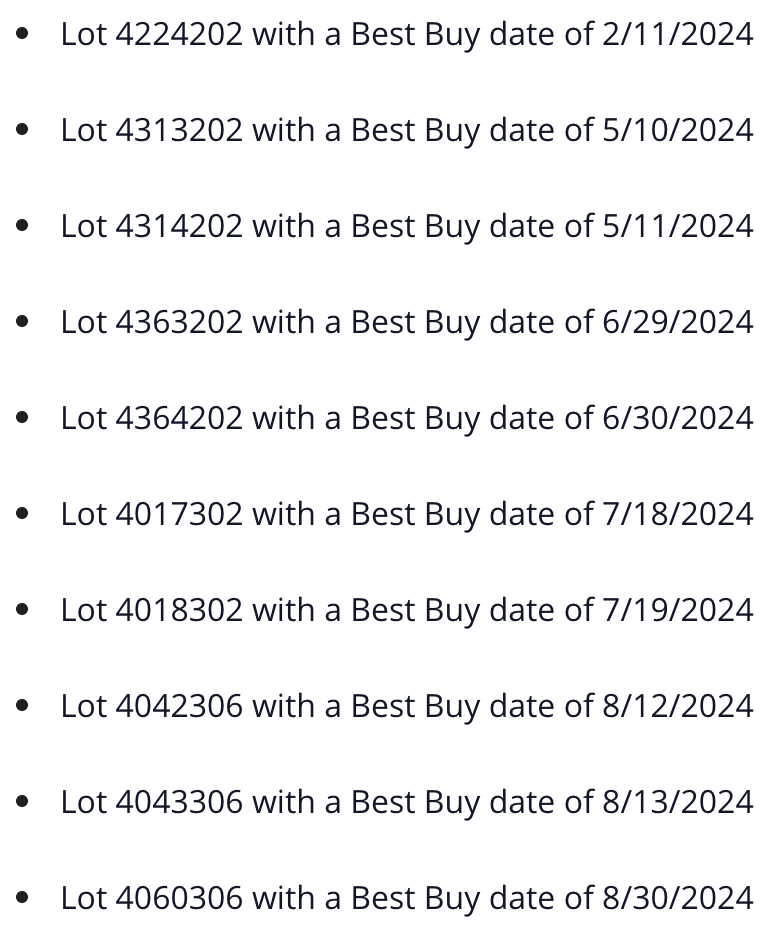Click the date 7/18/2024
Image resolution: width=780 pixels, height=936 pixels.
678,515
